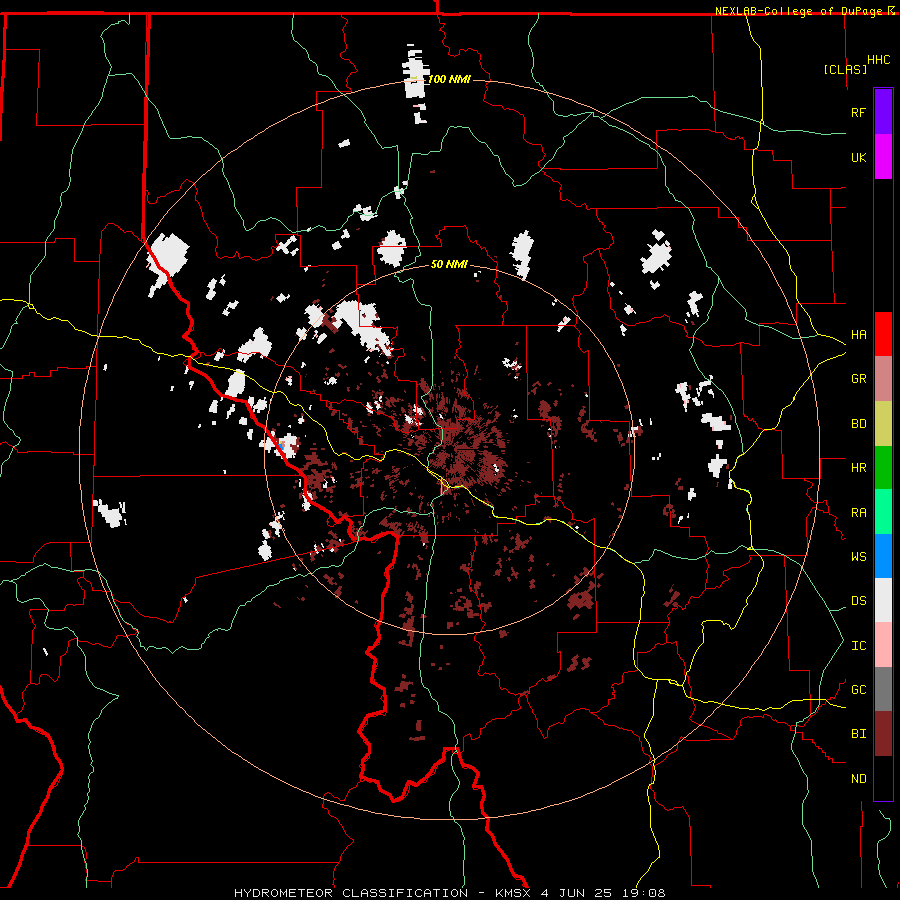
Task: Click the HR green legend swatch
Action: click(x=883, y=467)
